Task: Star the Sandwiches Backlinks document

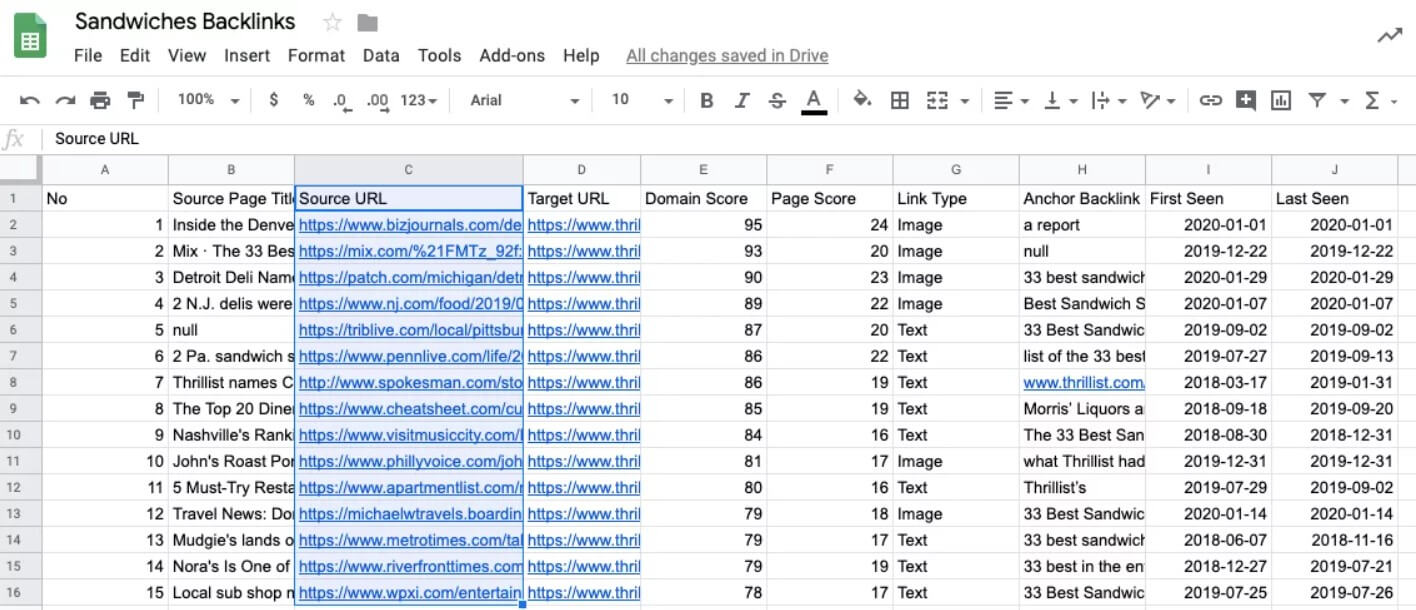Action: click(x=333, y=22)
